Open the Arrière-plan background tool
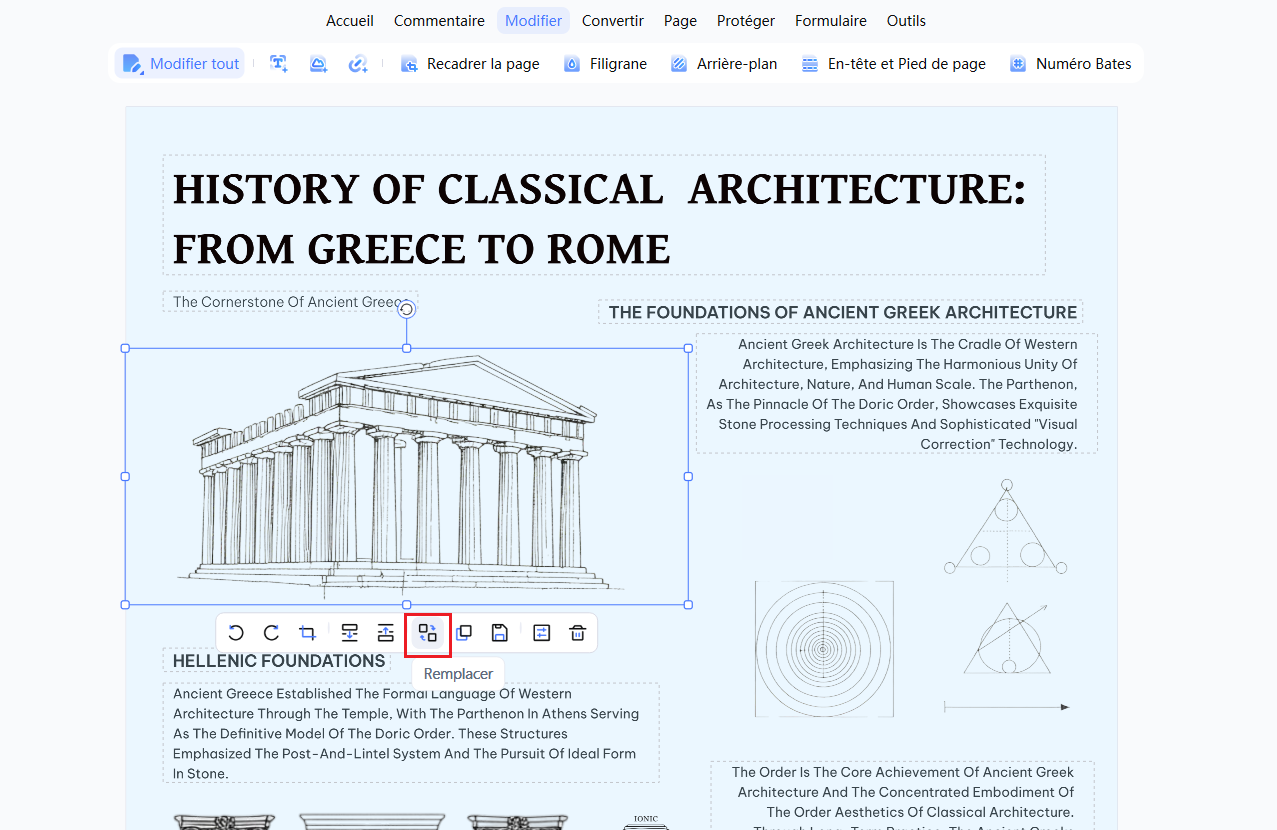This screenshot has height=830, width=1277. point(724,64)
